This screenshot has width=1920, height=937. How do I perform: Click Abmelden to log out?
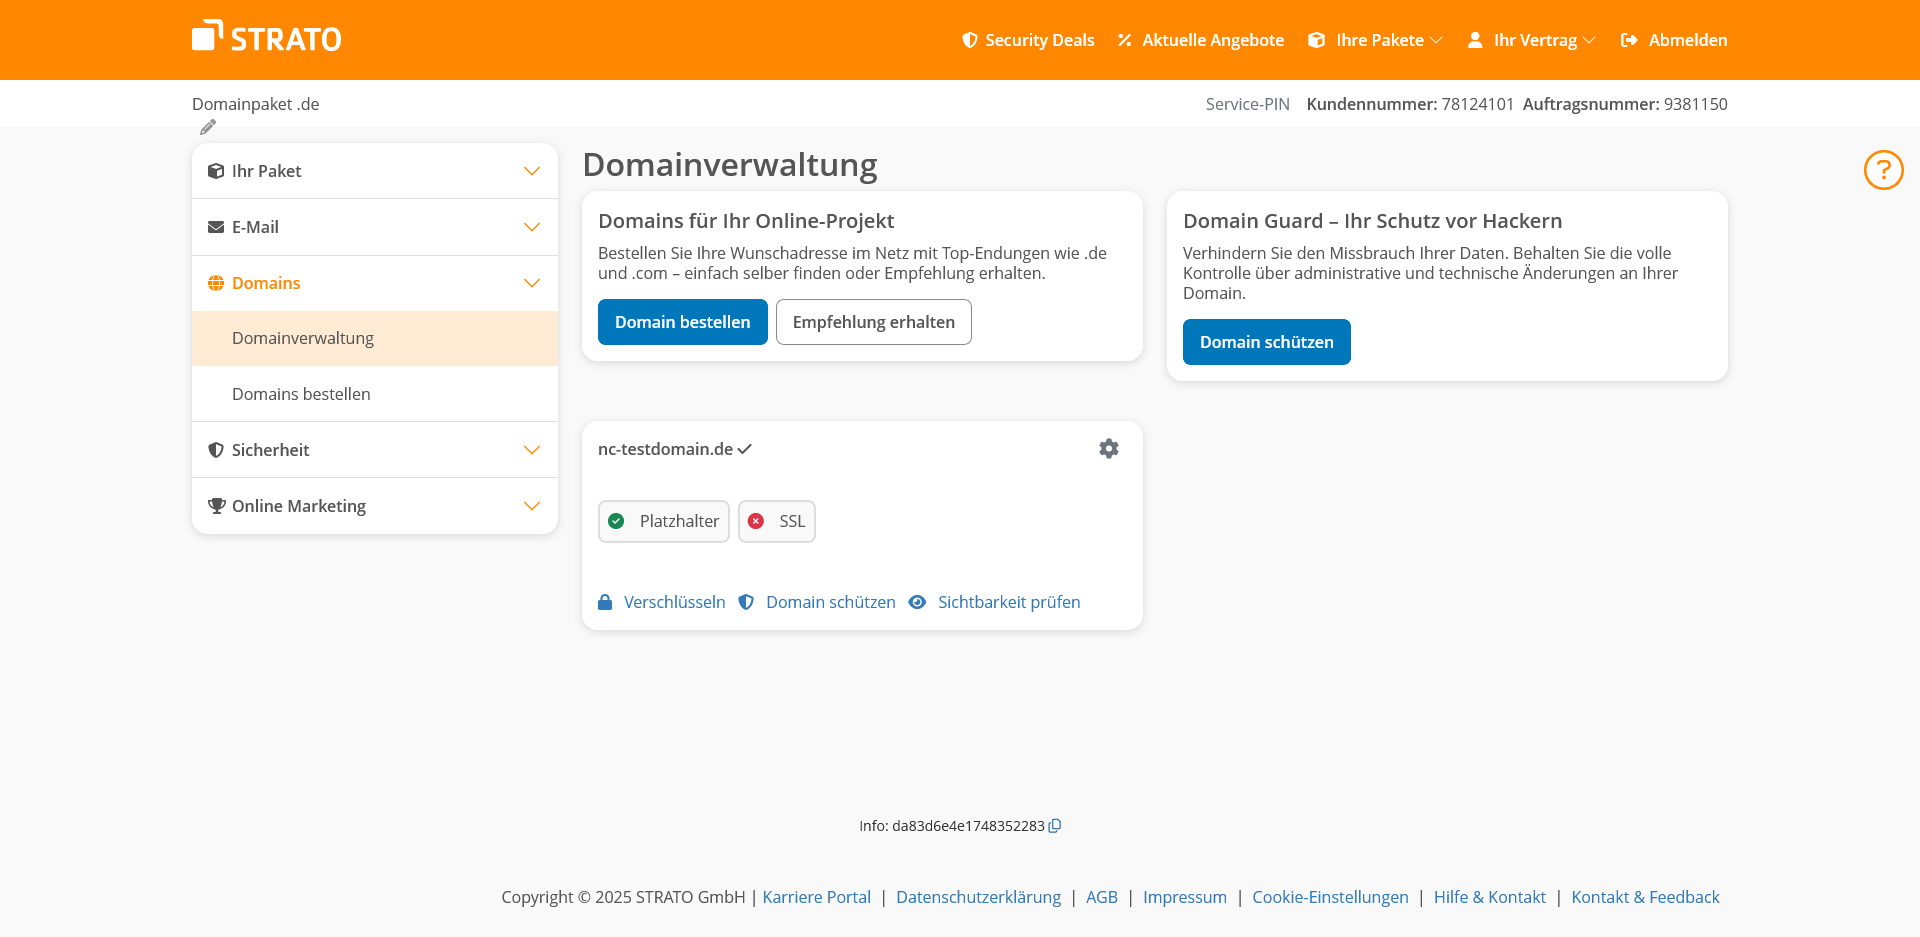point(1674,40)
